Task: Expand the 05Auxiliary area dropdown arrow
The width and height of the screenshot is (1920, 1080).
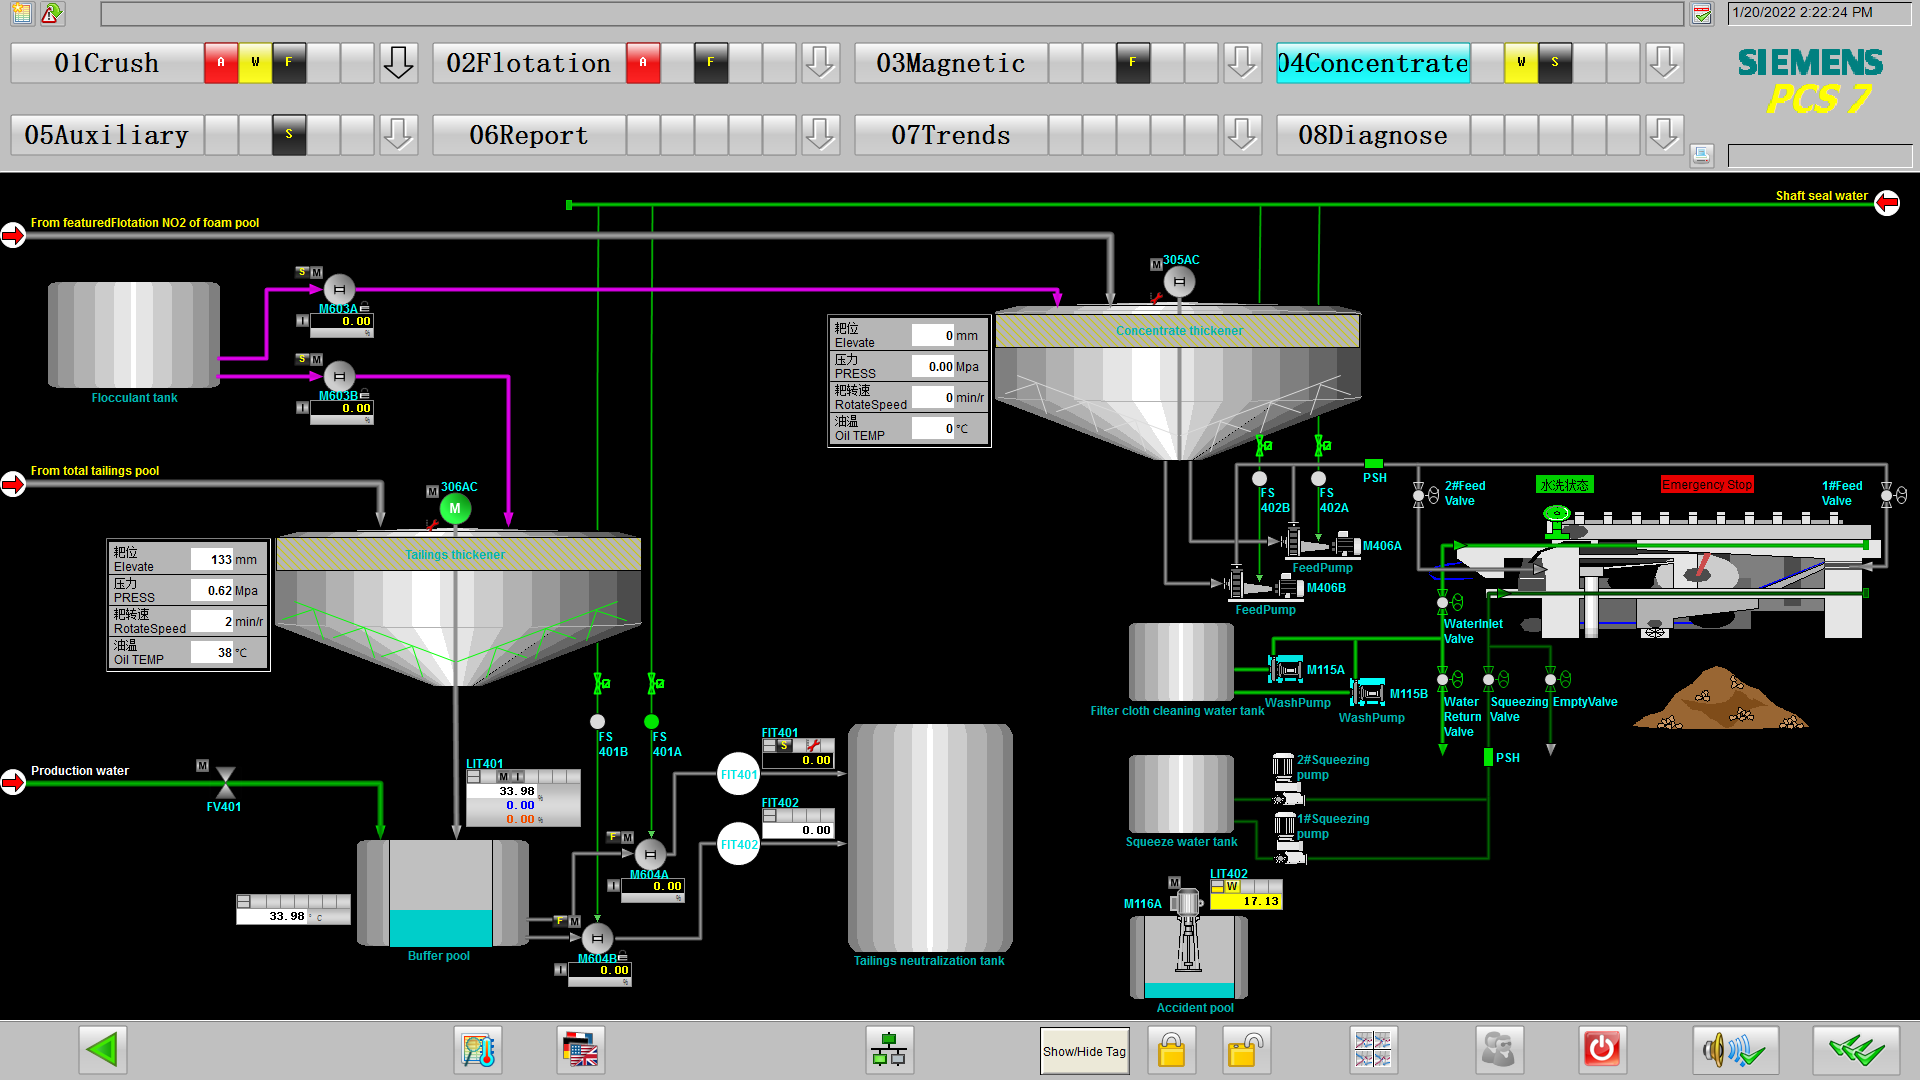Action: 398,135
